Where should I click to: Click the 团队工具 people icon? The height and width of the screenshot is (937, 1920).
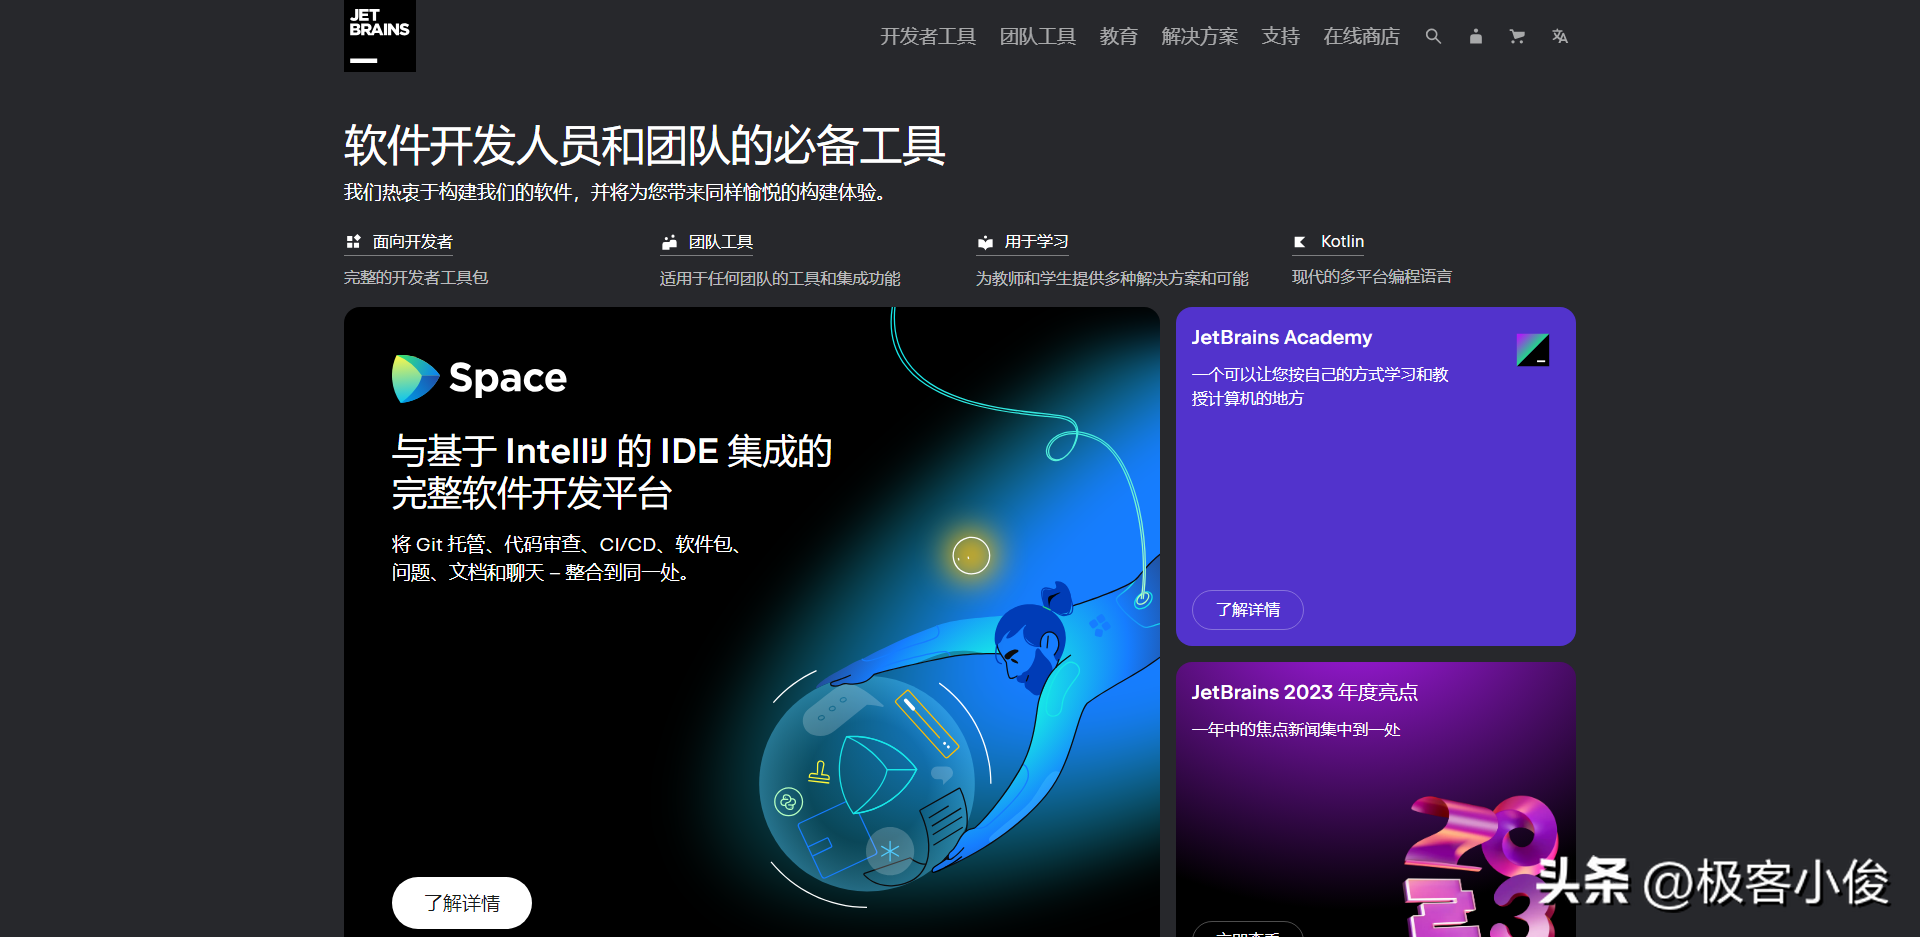(x=669, y=242)
